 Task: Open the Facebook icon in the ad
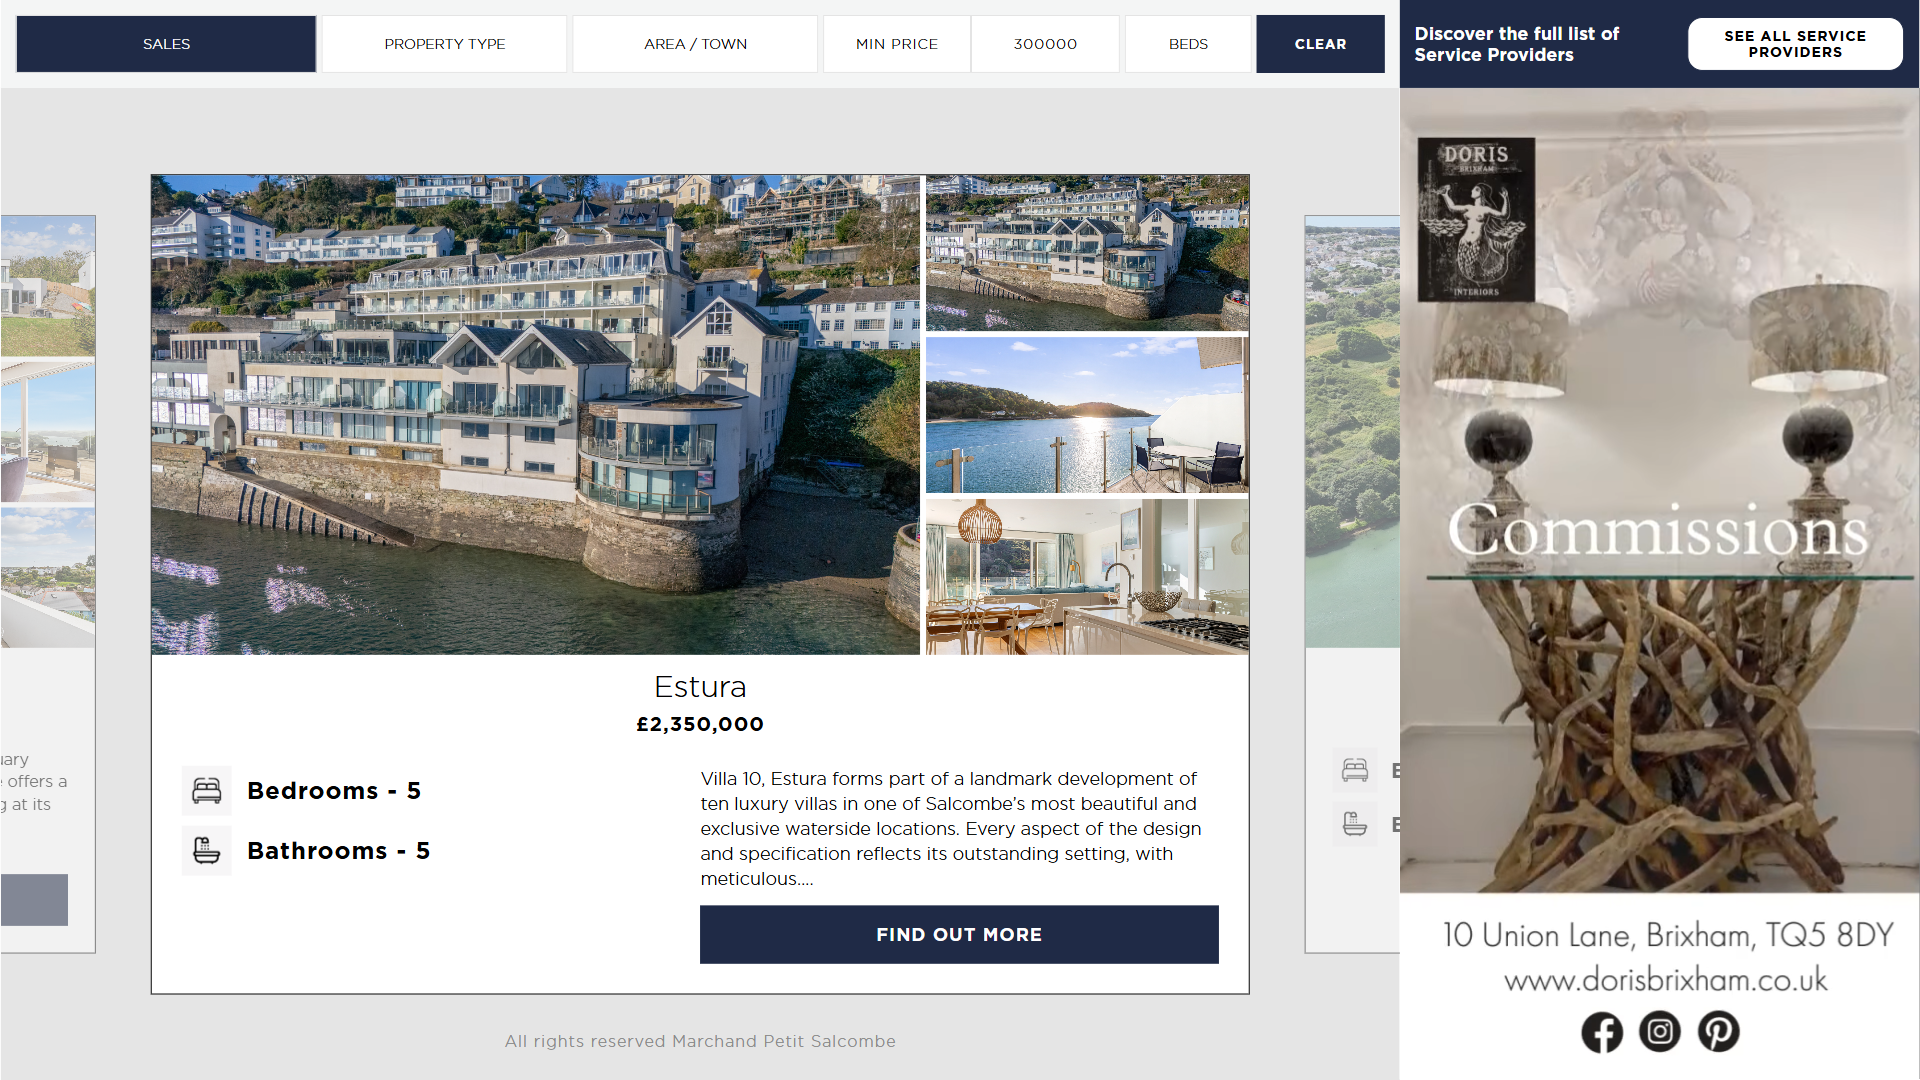click(1602, 1032)
